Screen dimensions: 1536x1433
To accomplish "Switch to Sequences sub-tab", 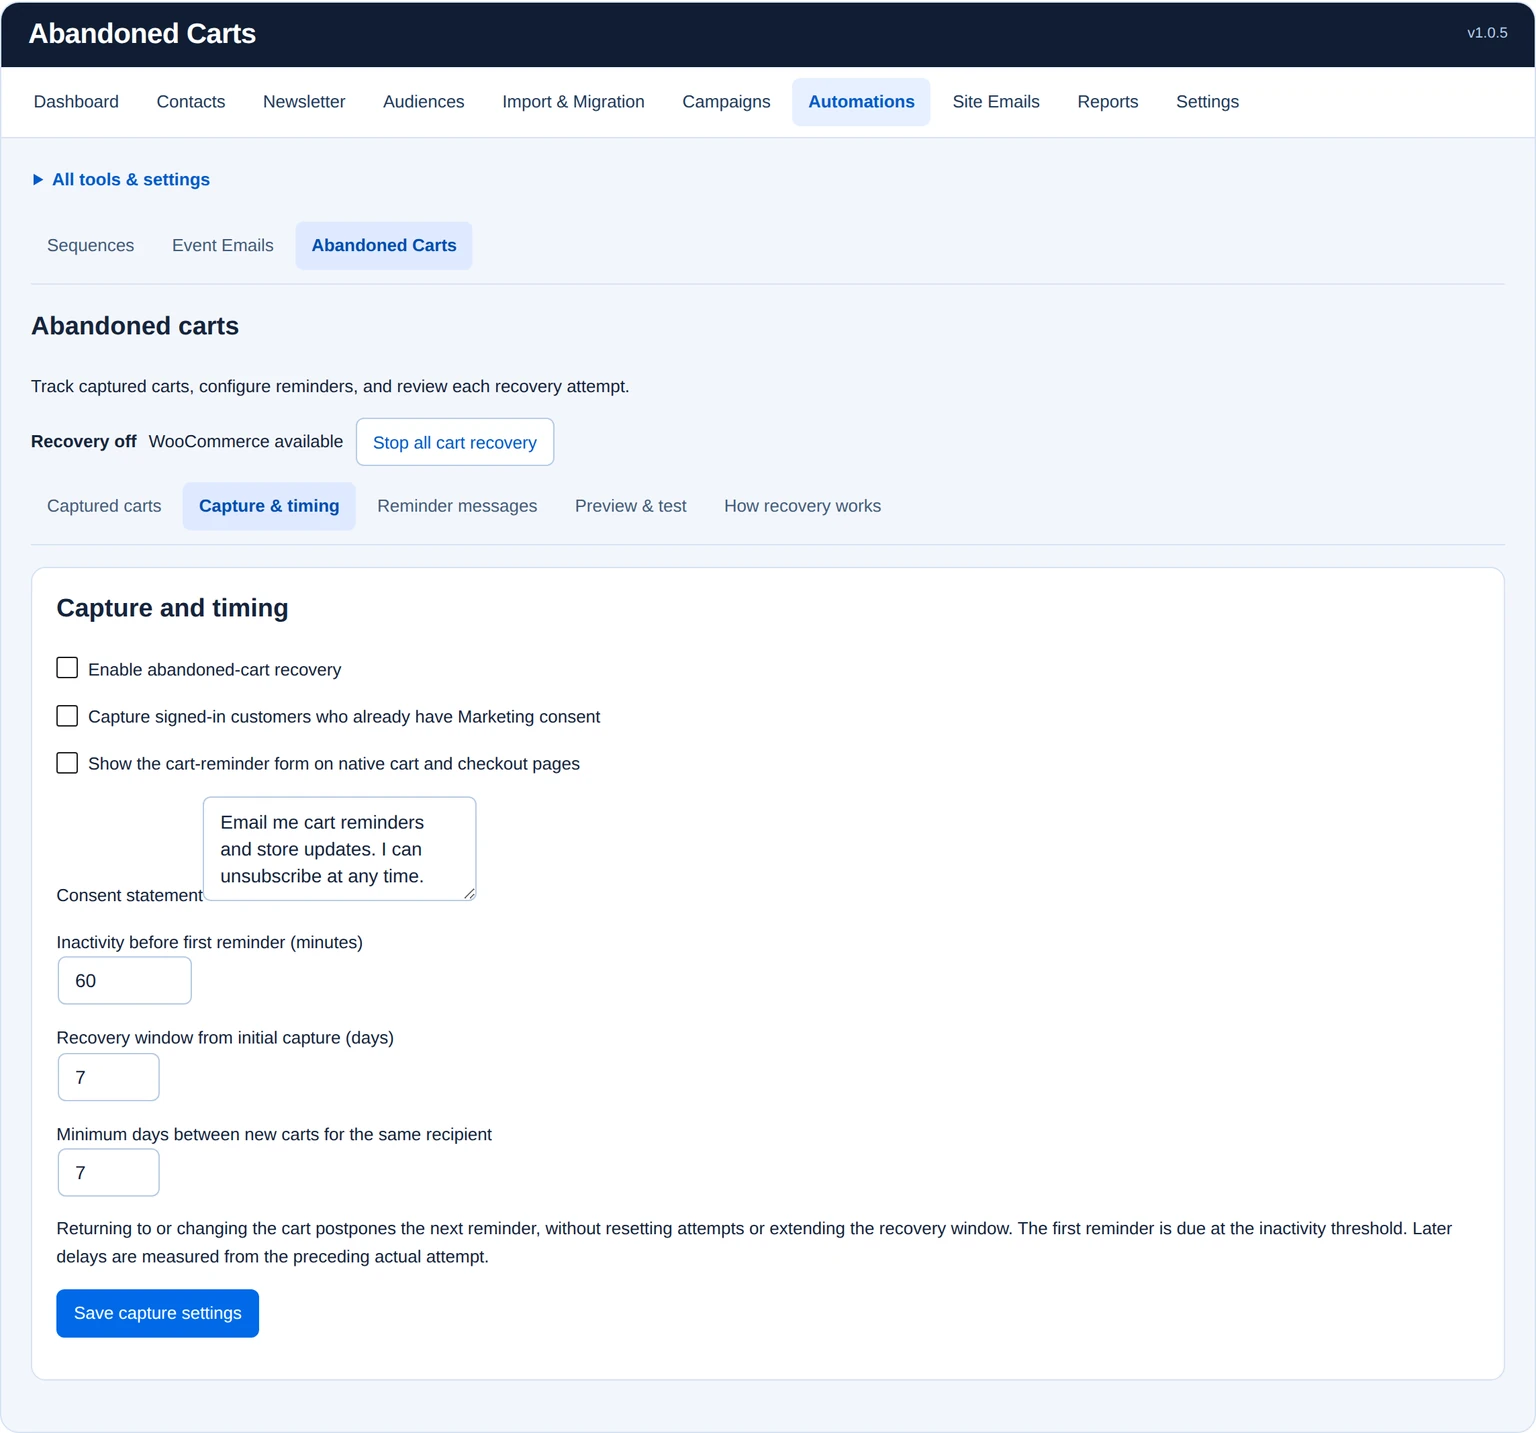I will tap(90, 246).
